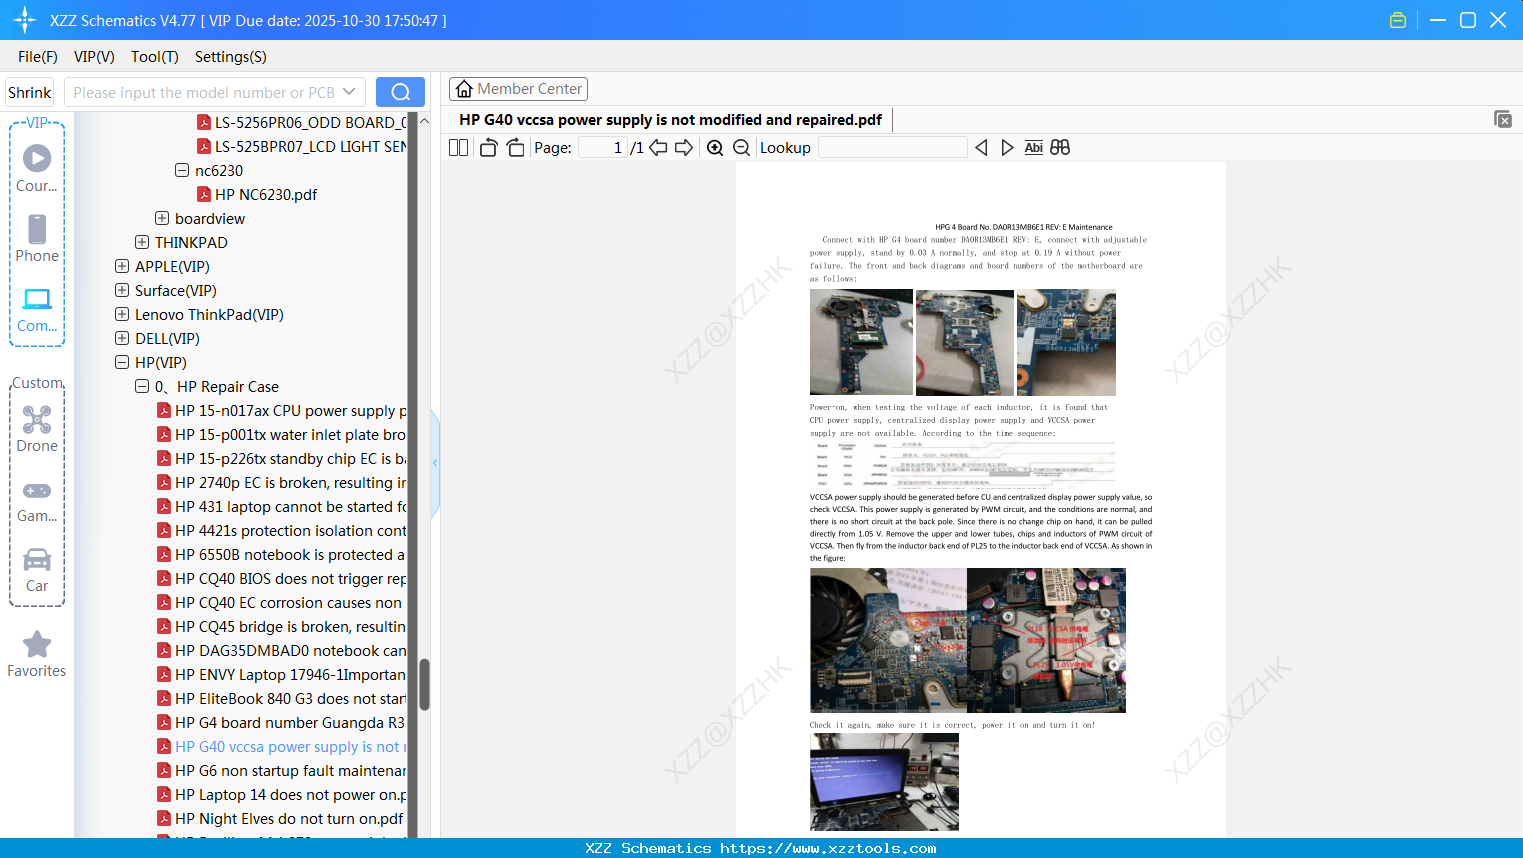
Task: Open HP CQ45 bridge is broken file
Action: point(281,626)
